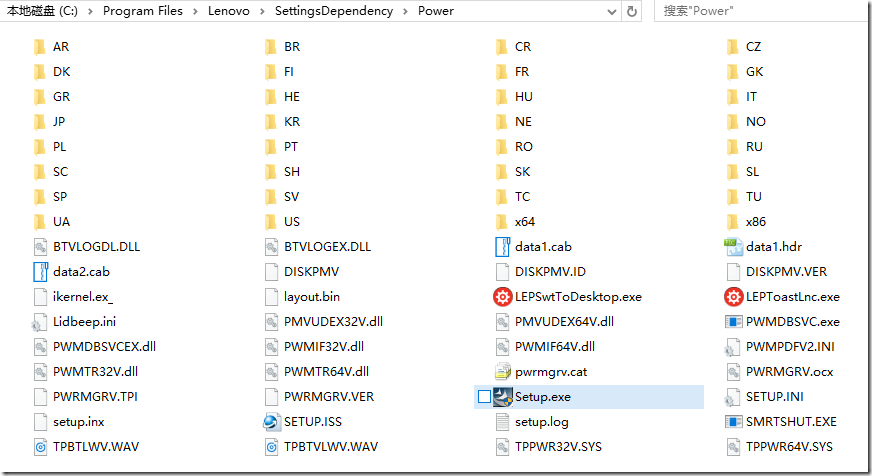872x476 pixels.
Task: Click the data1.cab archive icon
Action: 503,247
